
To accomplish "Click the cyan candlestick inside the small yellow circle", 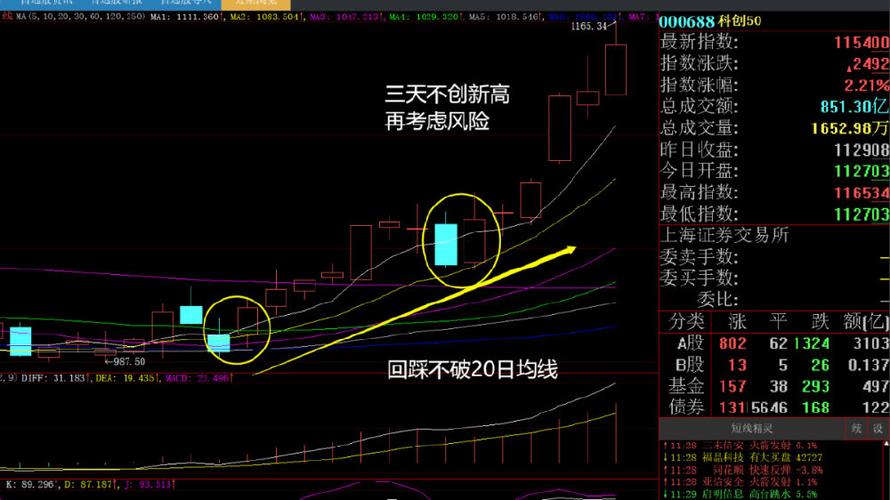I will pos(219,343).
